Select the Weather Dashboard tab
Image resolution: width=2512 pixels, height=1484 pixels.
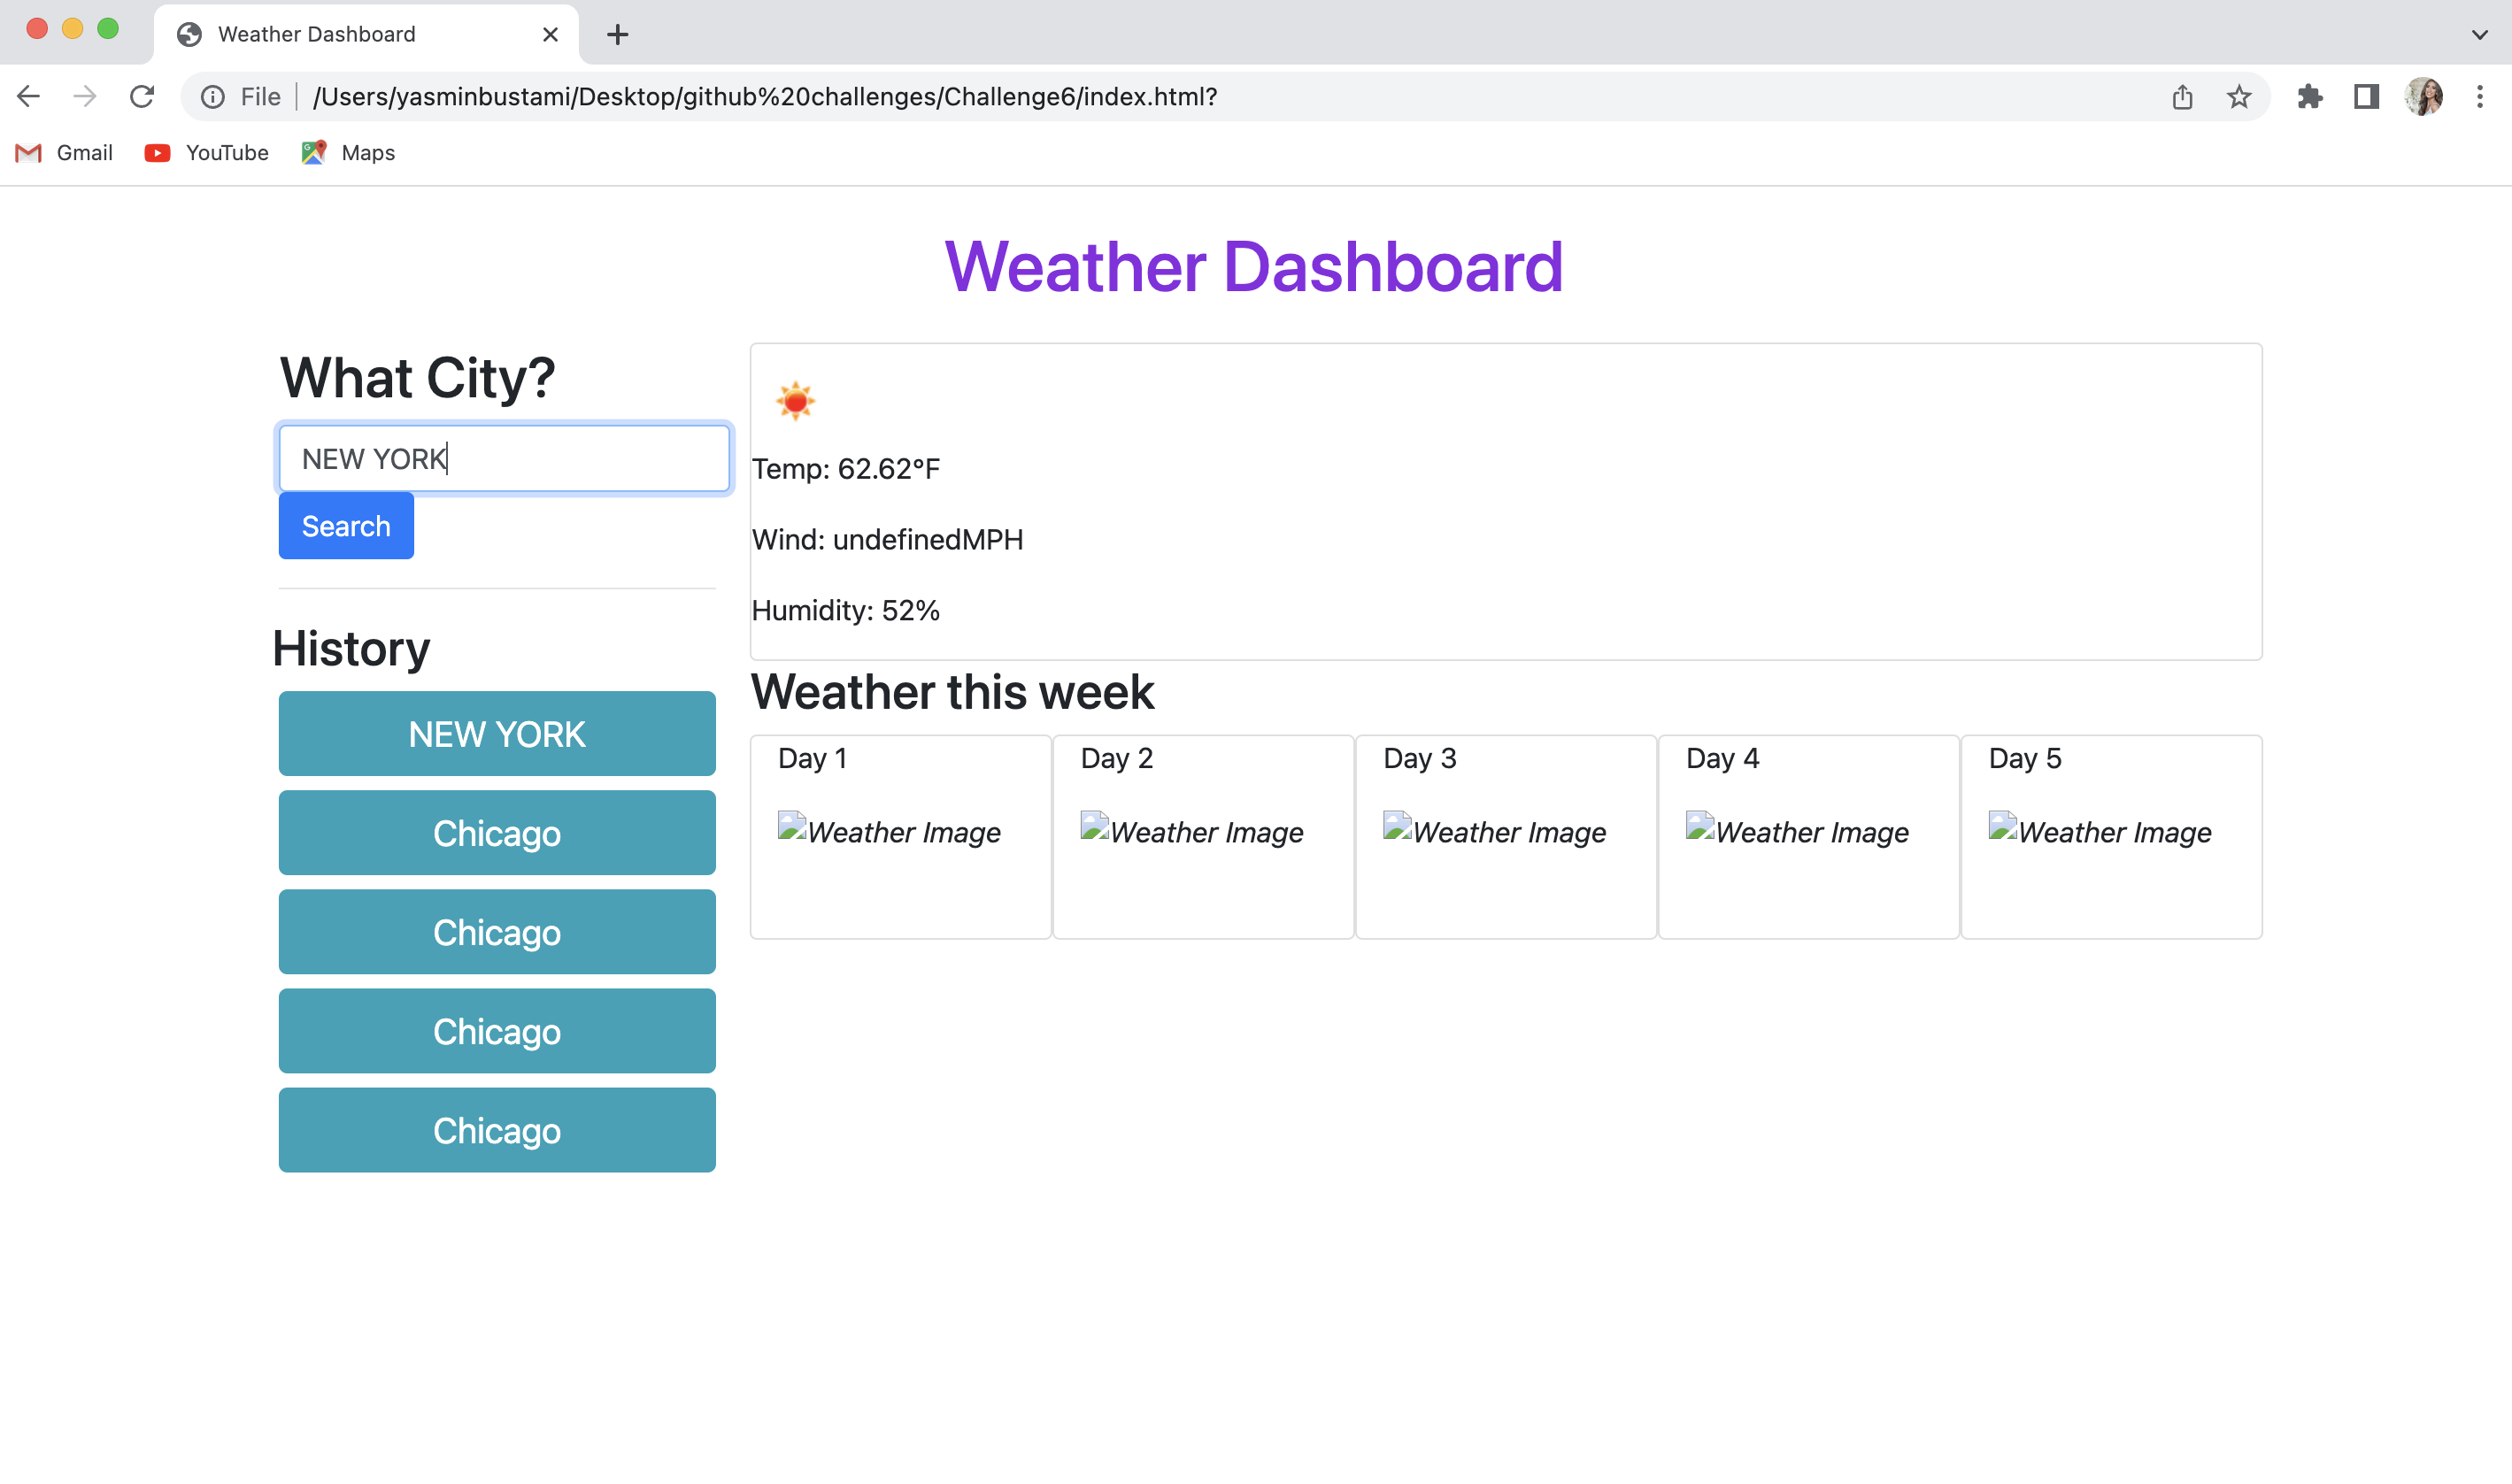point(366,35)
